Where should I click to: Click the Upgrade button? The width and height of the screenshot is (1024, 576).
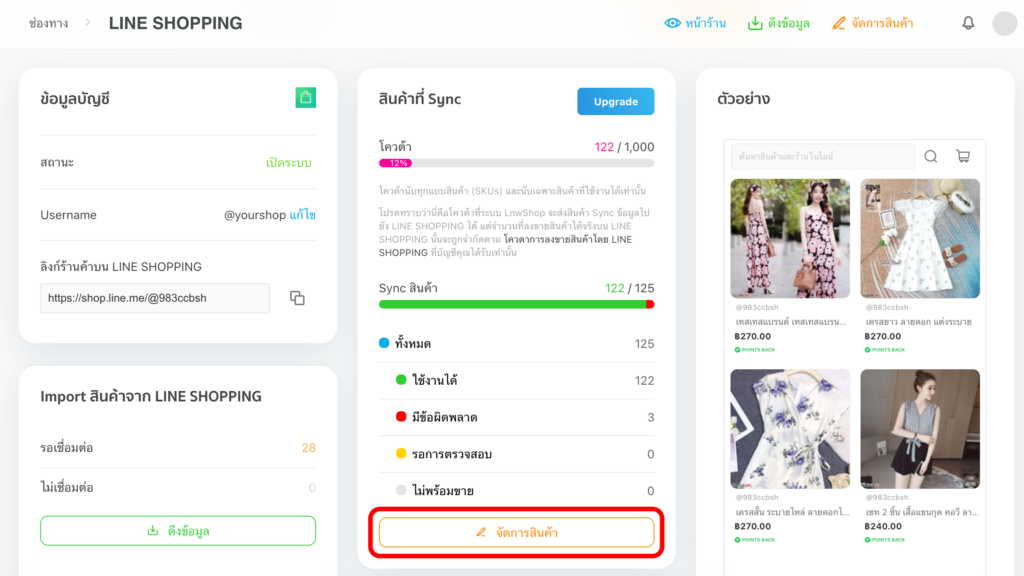[615, 101]
